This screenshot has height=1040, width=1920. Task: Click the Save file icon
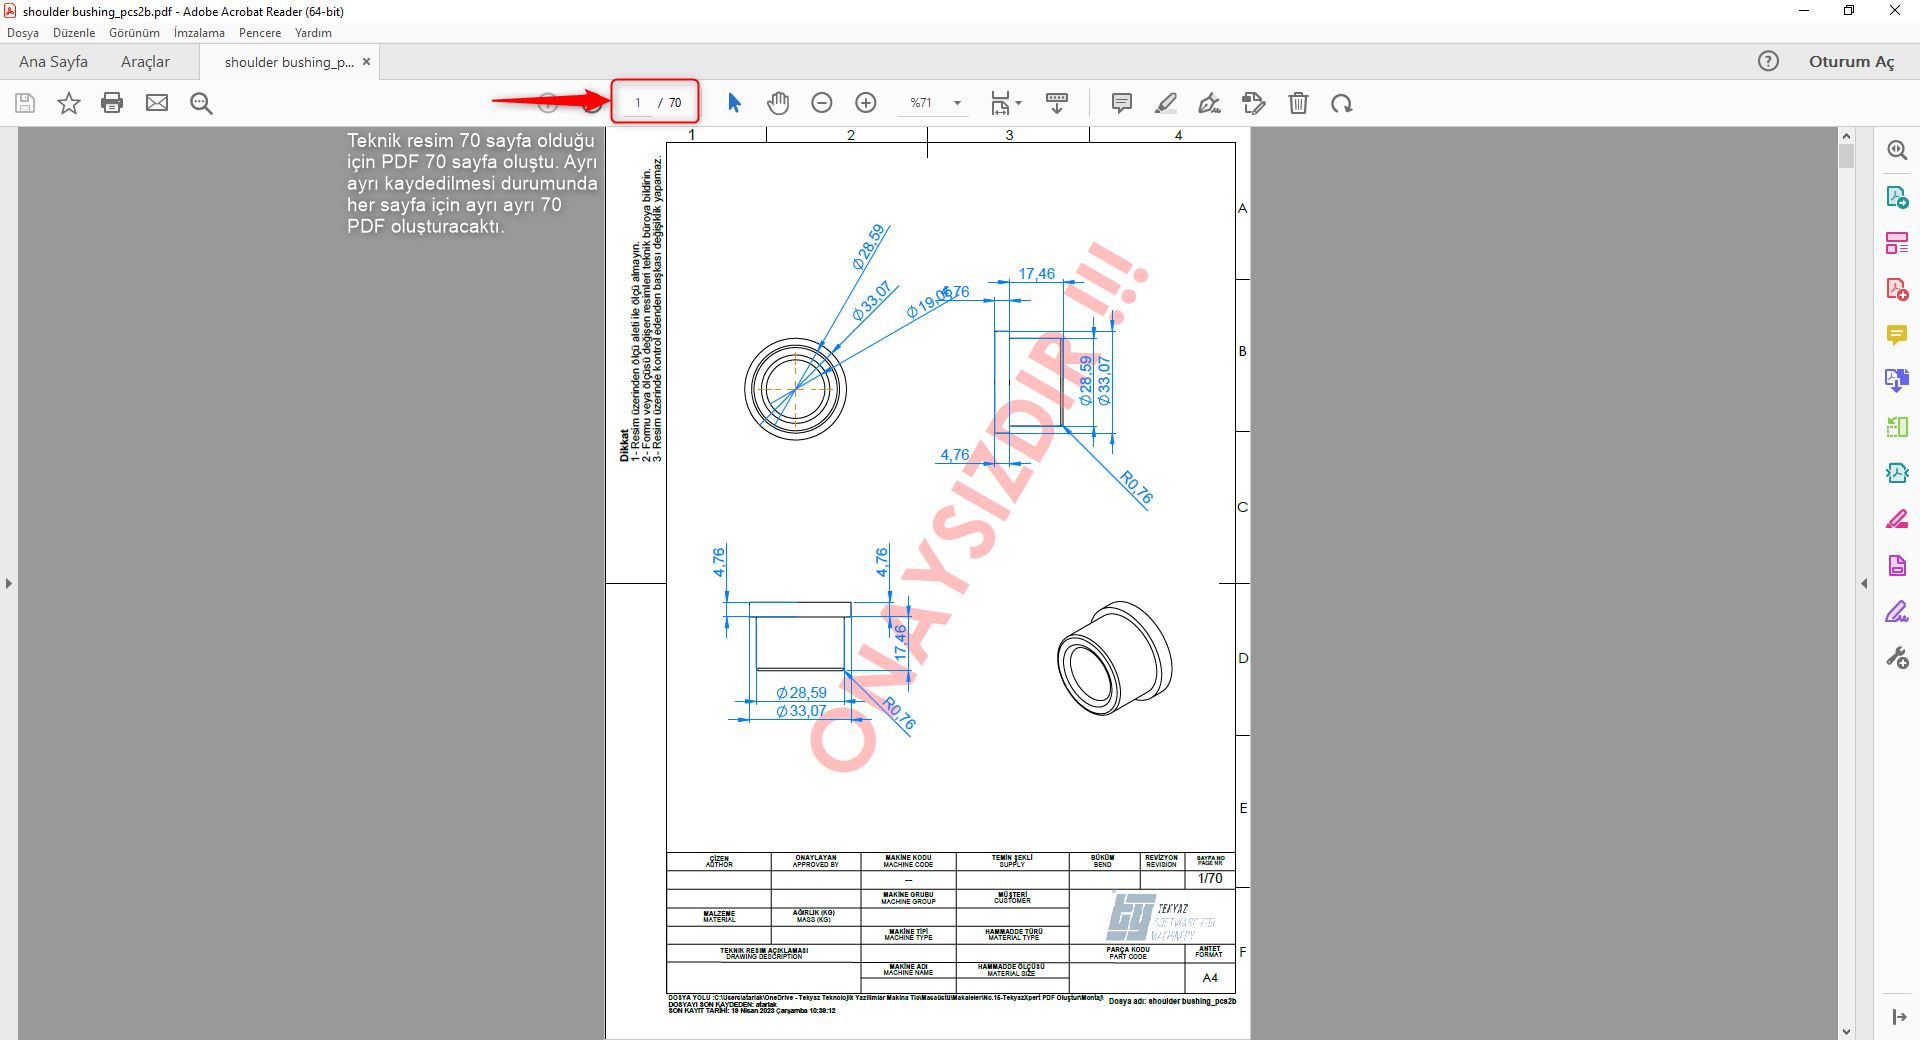25,103
